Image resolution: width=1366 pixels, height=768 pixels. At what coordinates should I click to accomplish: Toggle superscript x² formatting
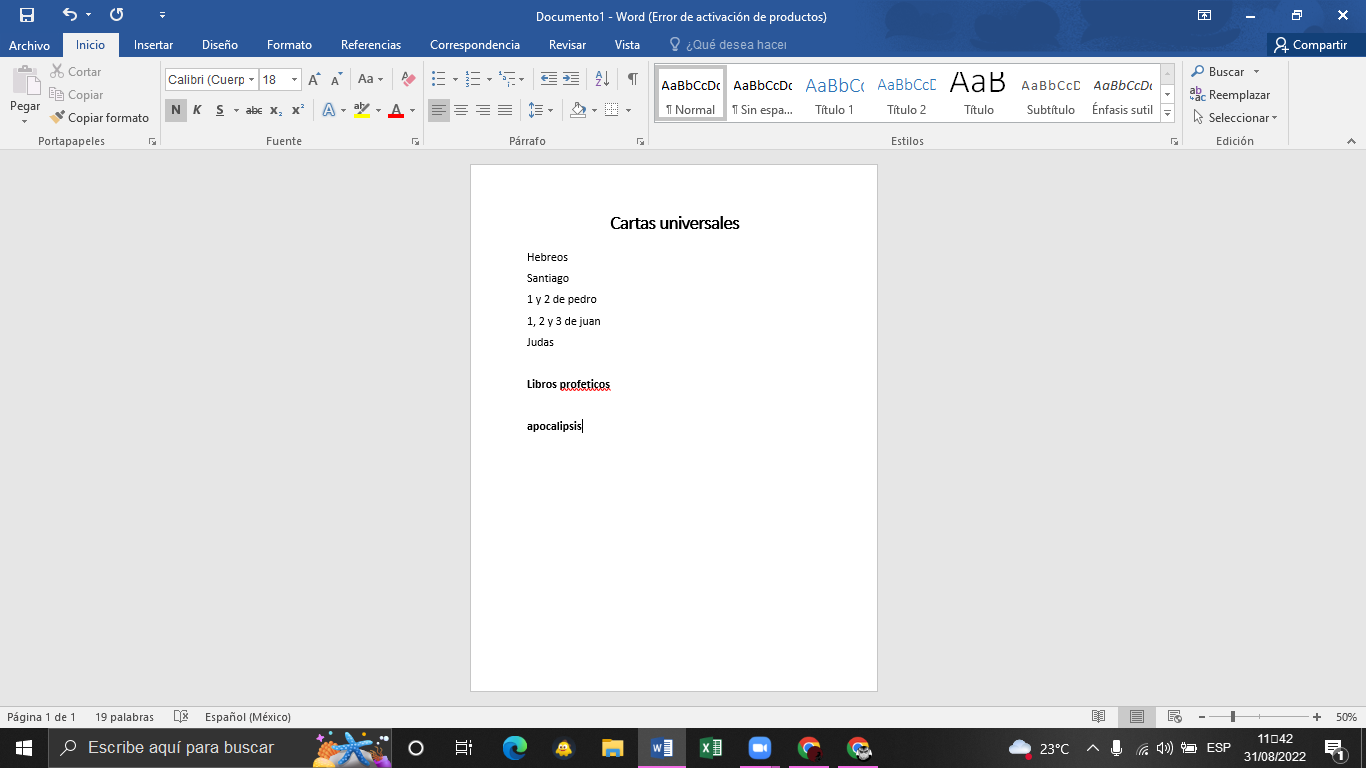tap(298, 110)
